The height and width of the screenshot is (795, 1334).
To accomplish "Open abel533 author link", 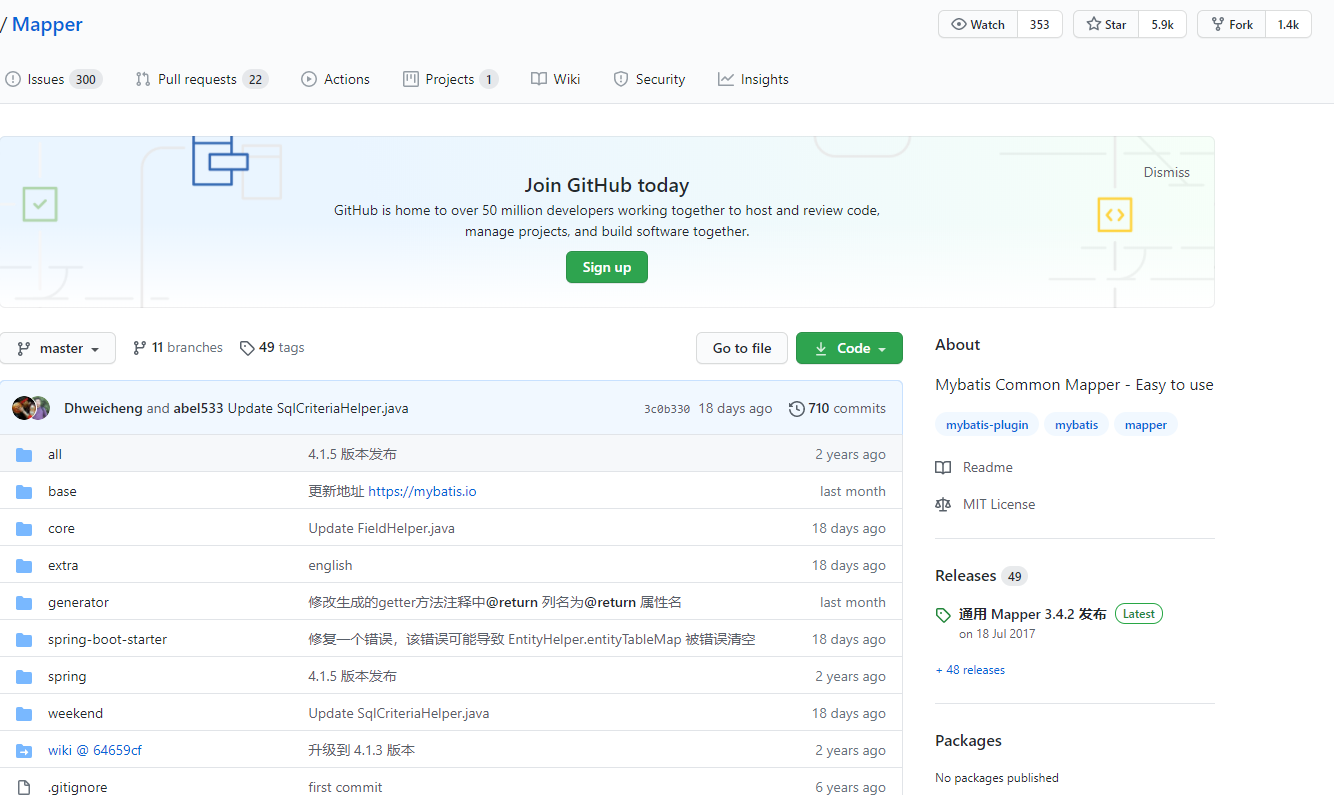I will [x=199, y=408].
